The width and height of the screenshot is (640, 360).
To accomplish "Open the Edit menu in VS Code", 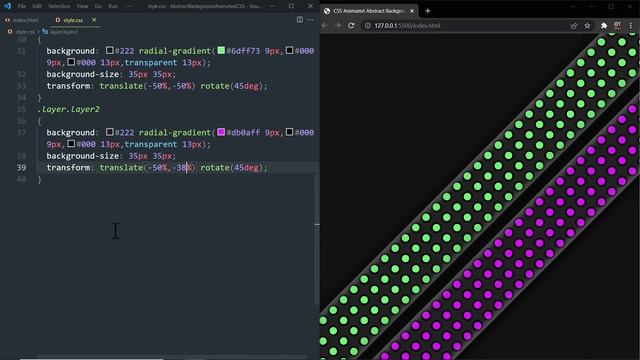I will 37,6.
